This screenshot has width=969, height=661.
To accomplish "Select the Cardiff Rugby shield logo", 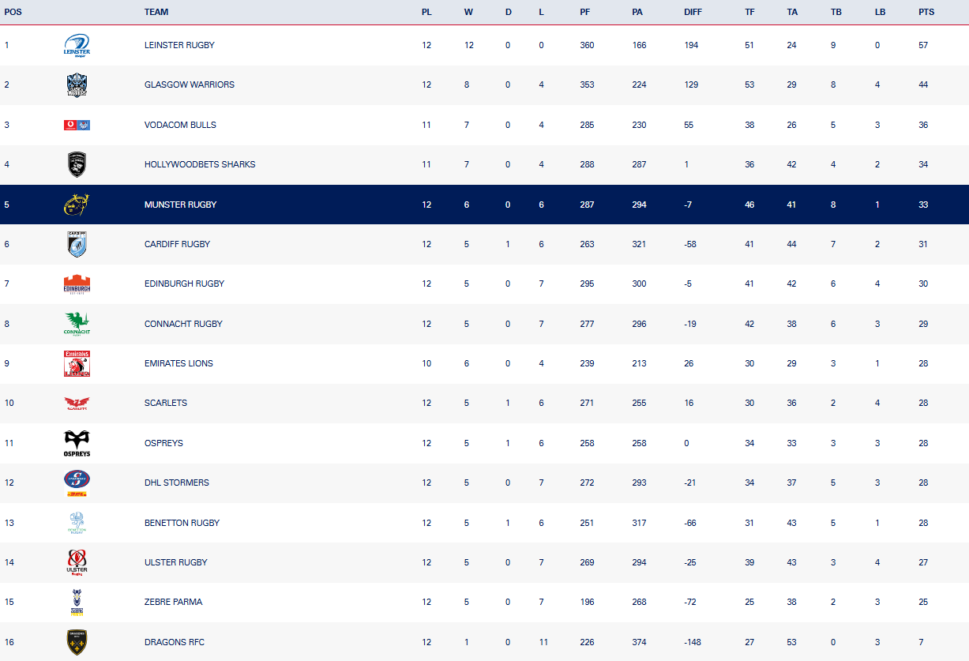I will point(77,243).
